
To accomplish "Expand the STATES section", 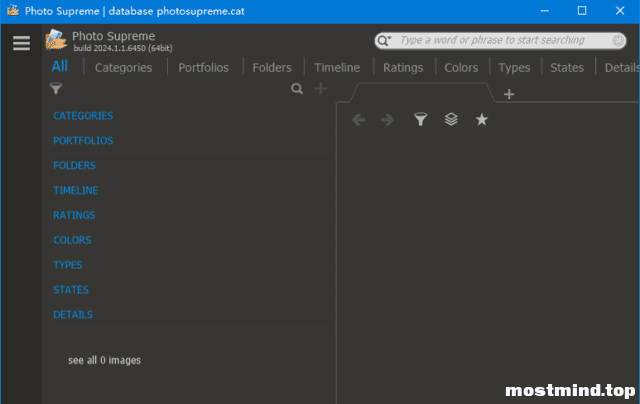I will 71,290.
